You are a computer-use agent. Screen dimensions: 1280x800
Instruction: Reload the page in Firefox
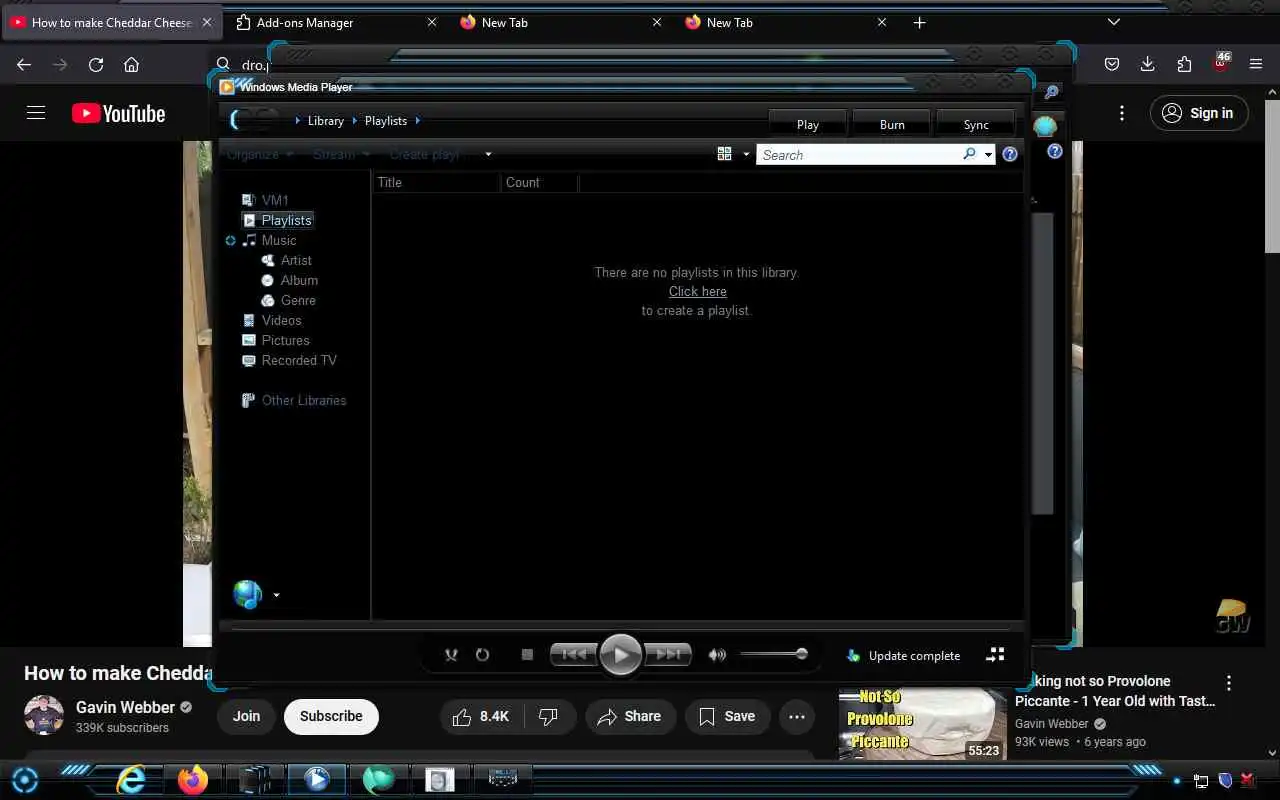[96, 64]
